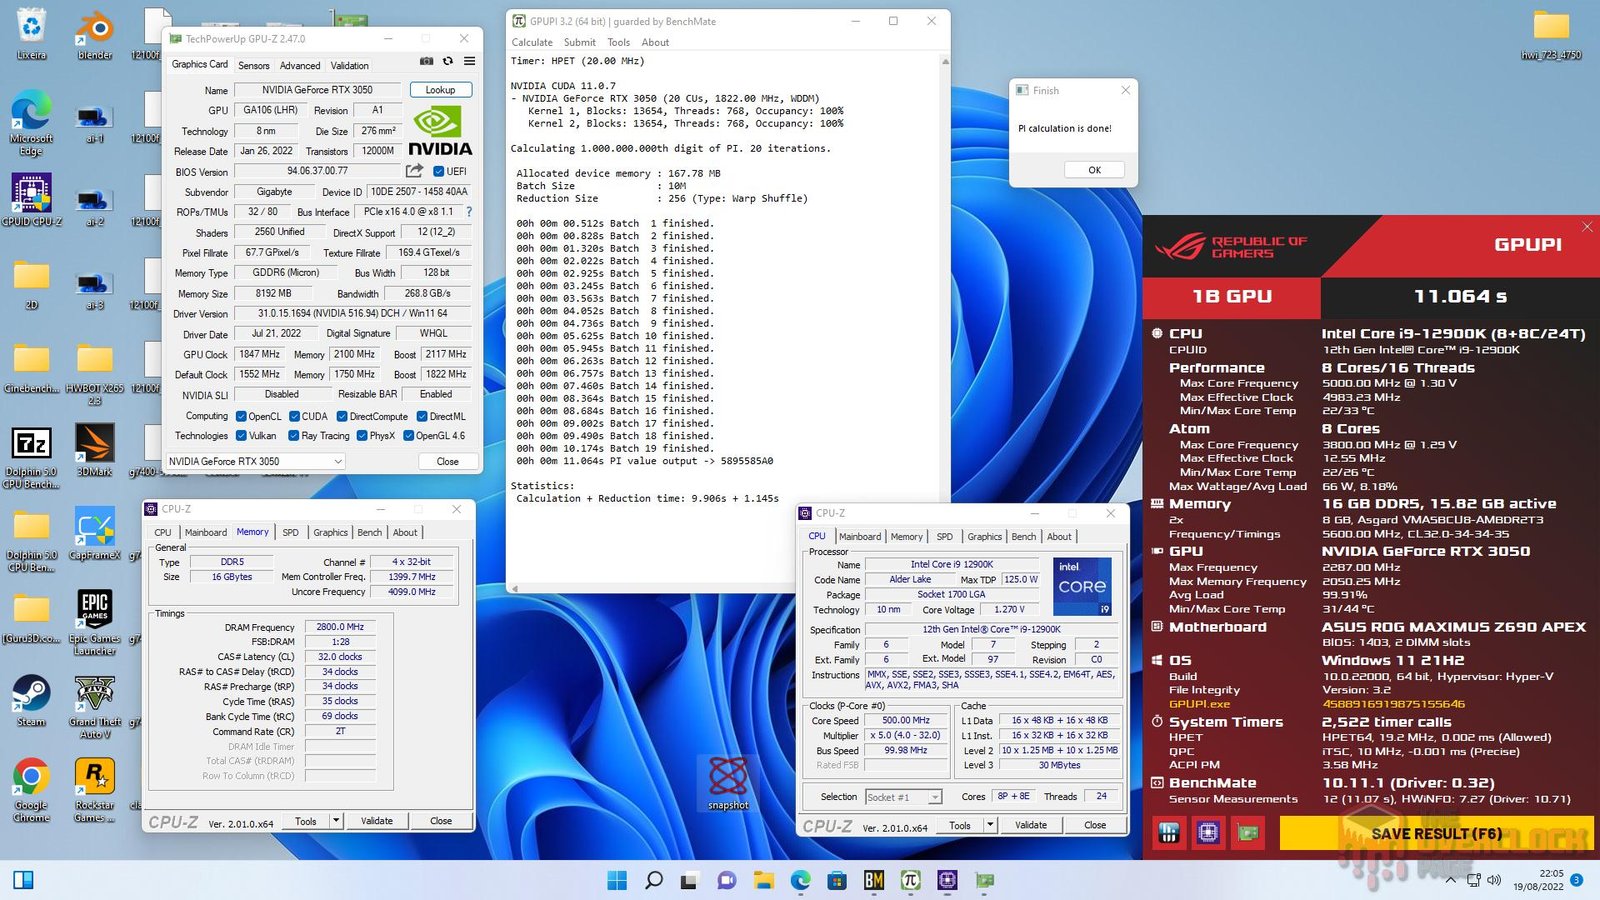Click Validate in the memory CPU-Z window
Screen dimensions: 1600x900
click(377, 821)
